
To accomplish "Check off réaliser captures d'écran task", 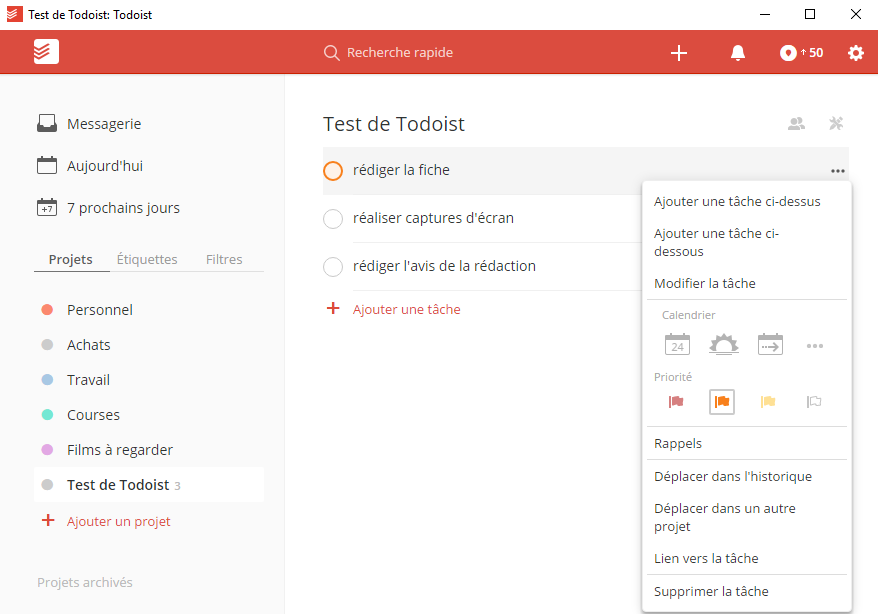I will click(x=333, y=219).
